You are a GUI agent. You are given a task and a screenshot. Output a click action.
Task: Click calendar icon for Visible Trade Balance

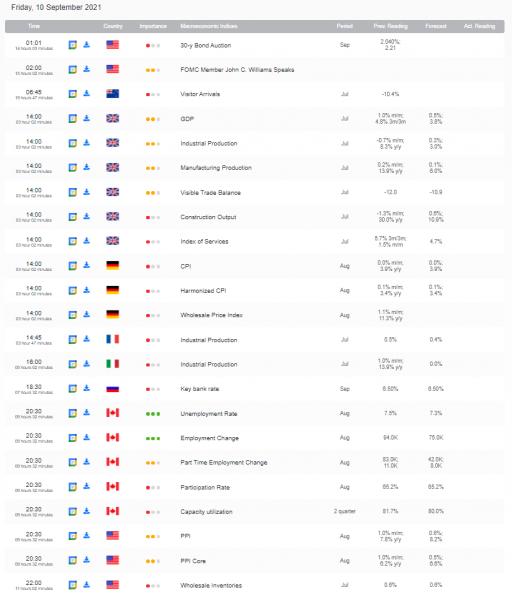point(73,192)
